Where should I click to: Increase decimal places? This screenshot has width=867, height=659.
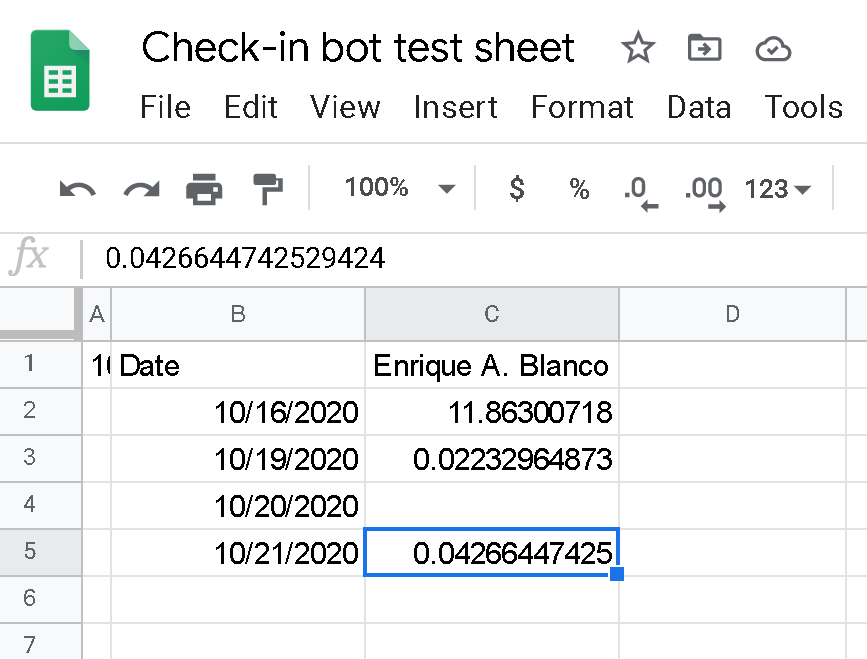tap(706, 193)
